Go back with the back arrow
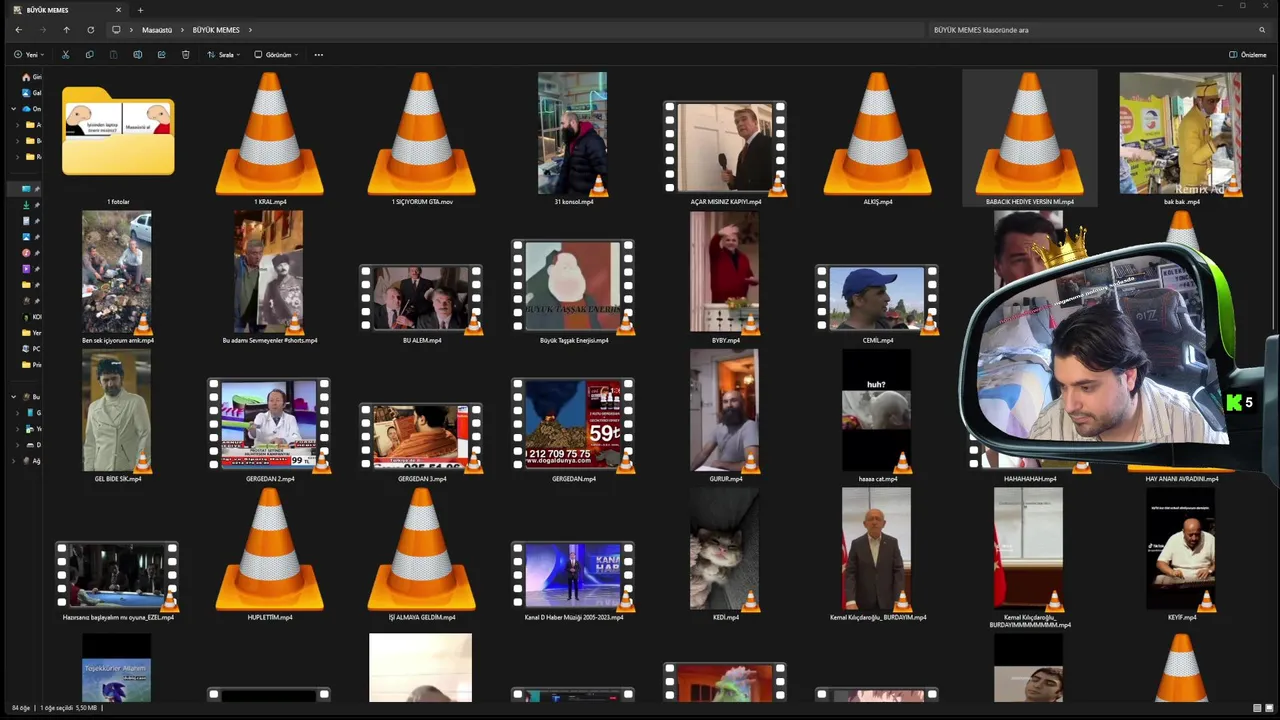This screenshot has height=720, width=1280. [x=18, y=30]
